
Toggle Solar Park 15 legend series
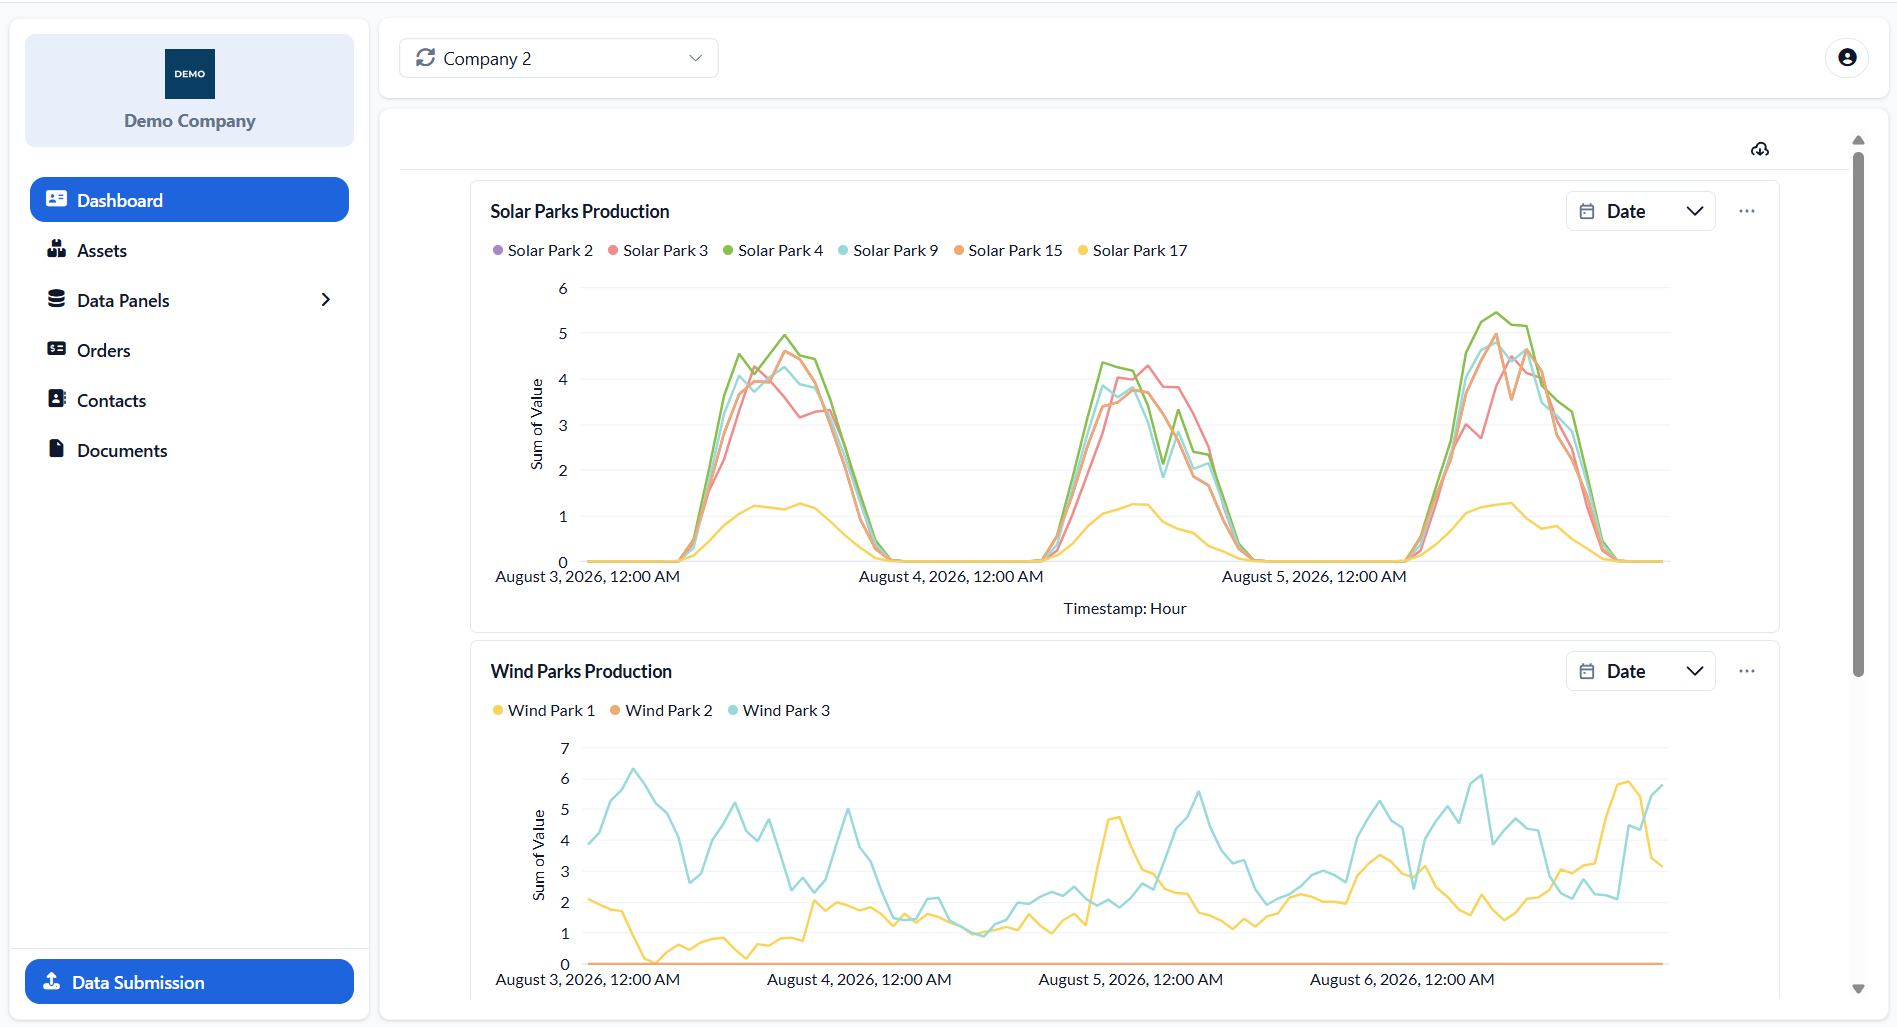tap(1008, 250)
